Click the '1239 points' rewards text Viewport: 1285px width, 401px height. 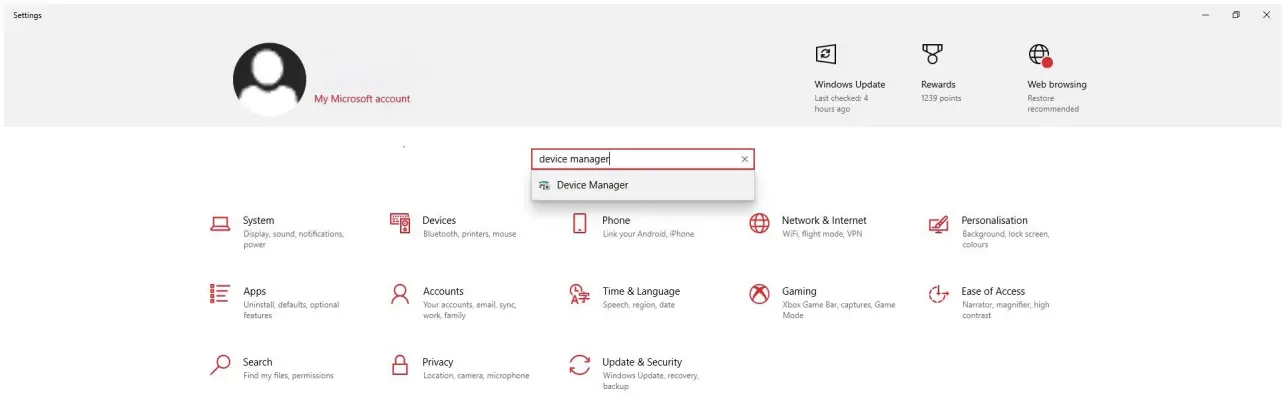coord(941,99)
